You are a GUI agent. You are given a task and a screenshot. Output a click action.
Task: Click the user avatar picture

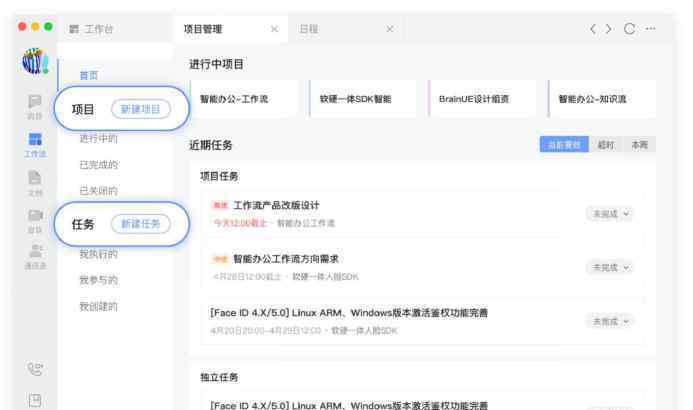coord(35,61)
